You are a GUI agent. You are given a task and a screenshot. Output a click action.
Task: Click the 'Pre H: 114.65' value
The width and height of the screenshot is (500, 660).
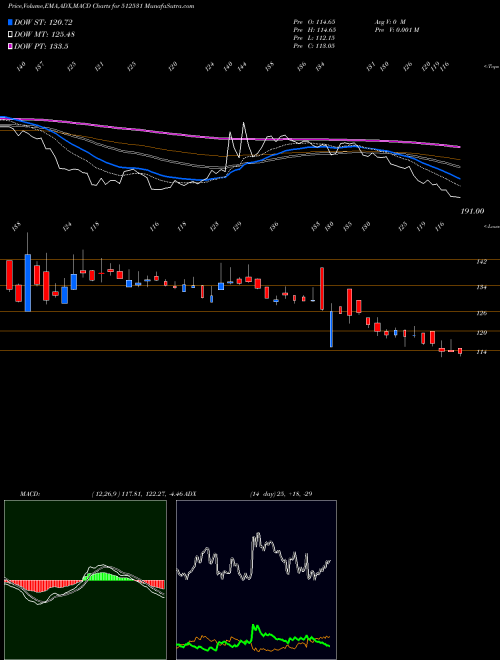pos(314,30)
